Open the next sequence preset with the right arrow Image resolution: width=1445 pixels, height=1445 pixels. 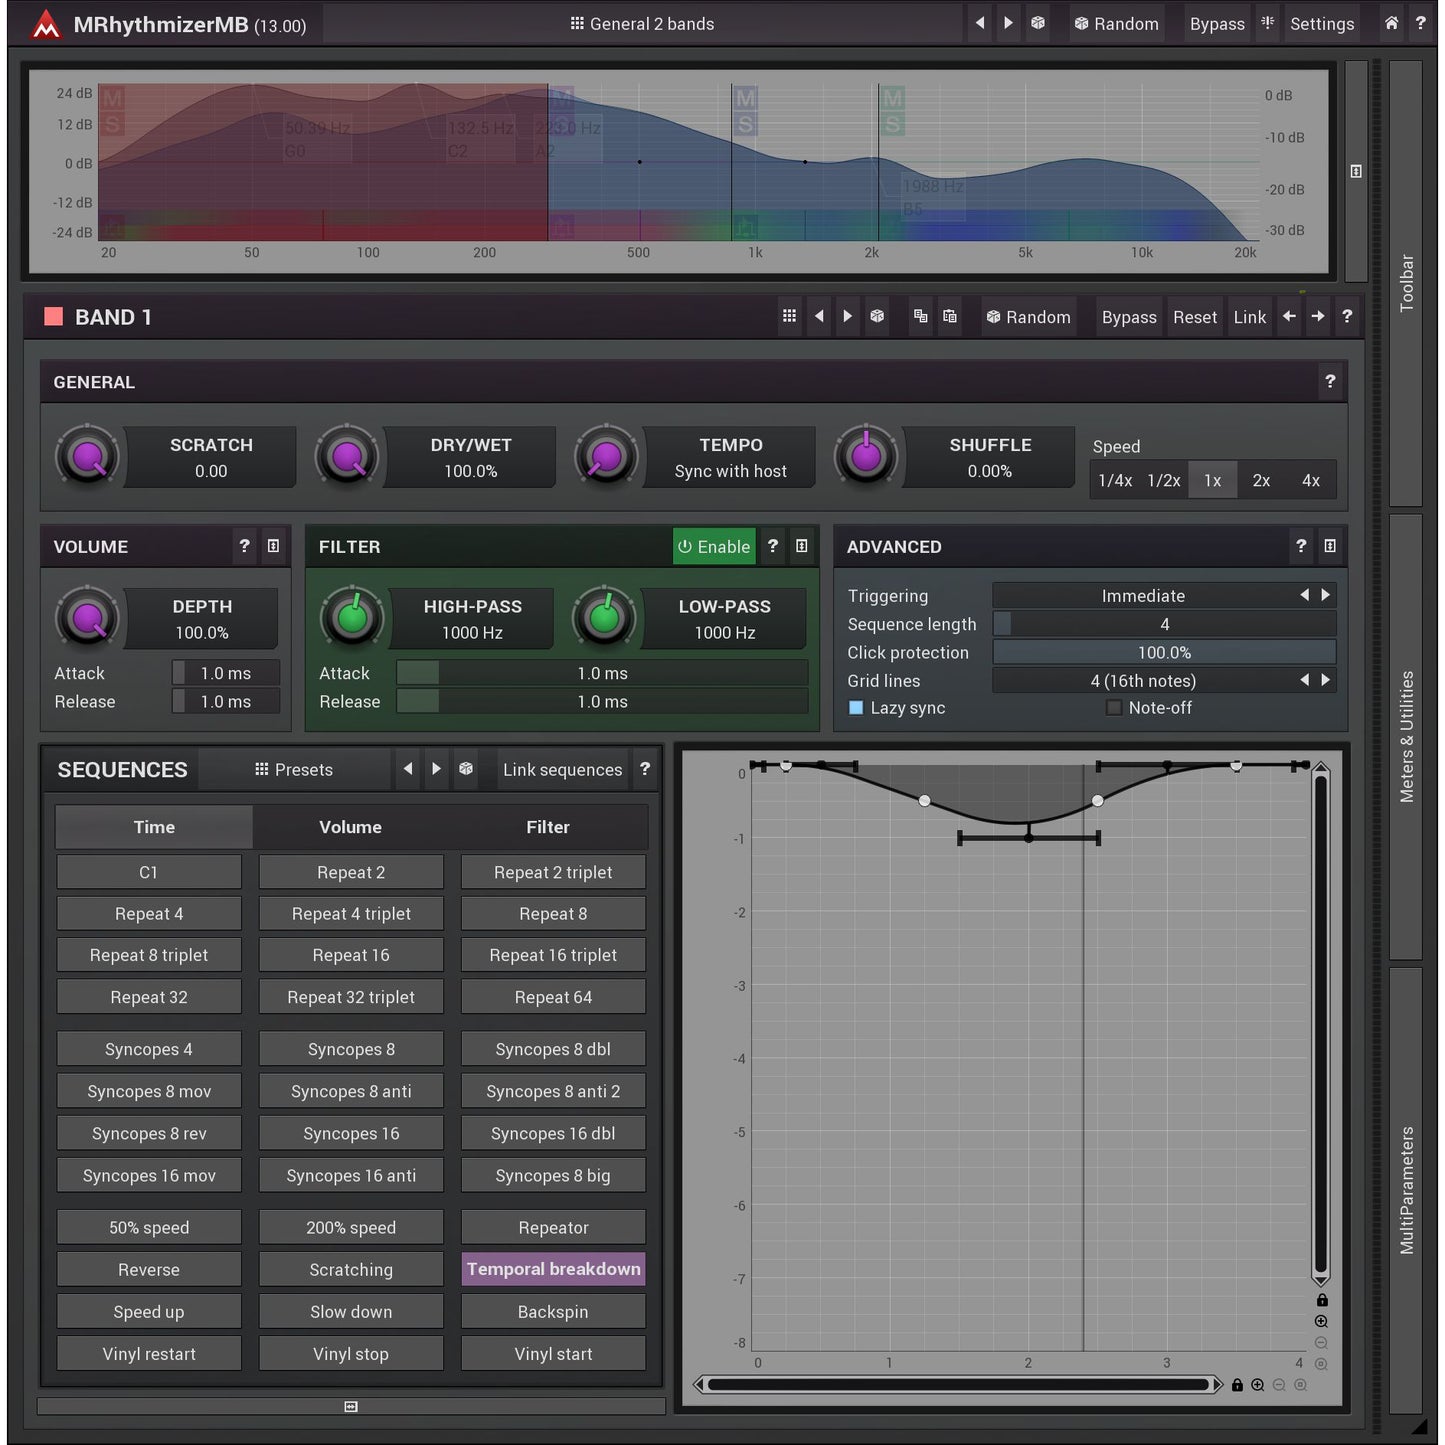coord(437,769)
